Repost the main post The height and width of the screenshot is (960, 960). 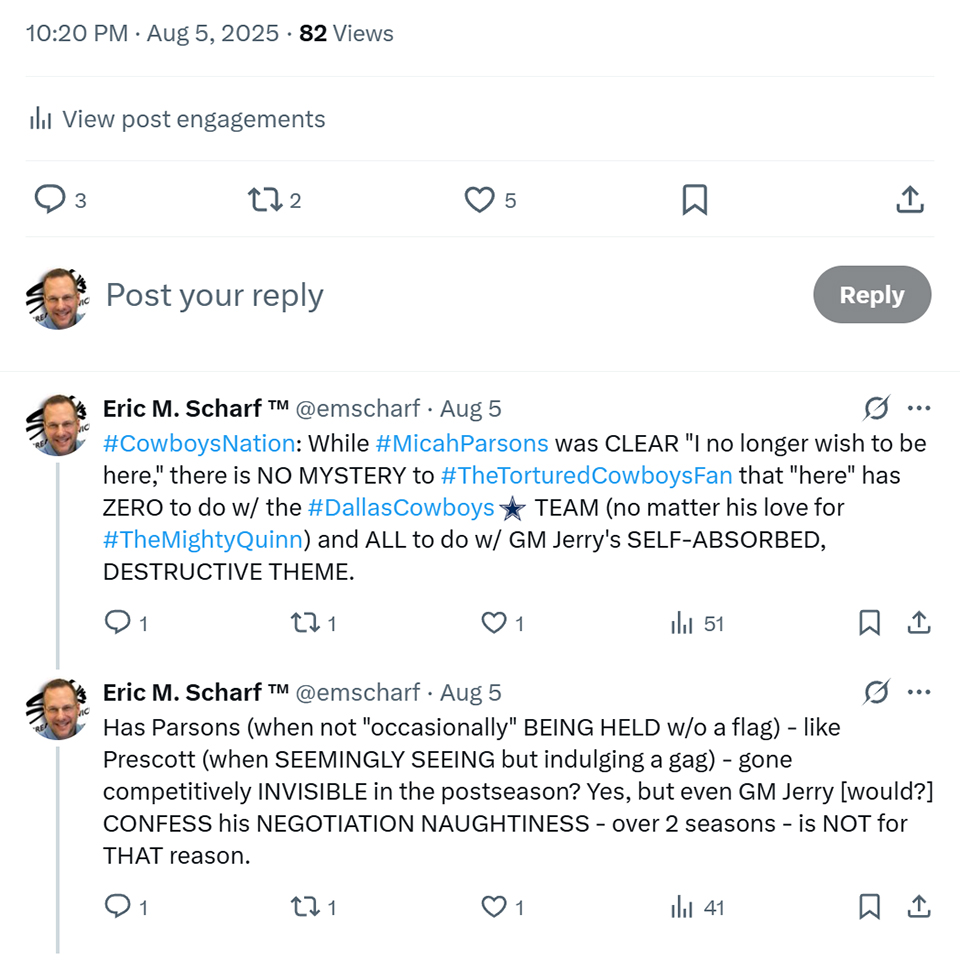click(x=265, y=200)
